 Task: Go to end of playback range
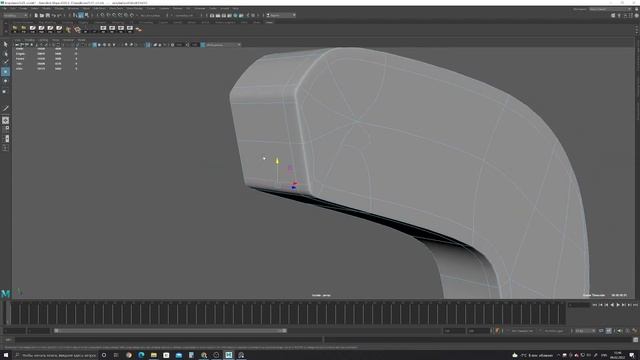point(635,305)
